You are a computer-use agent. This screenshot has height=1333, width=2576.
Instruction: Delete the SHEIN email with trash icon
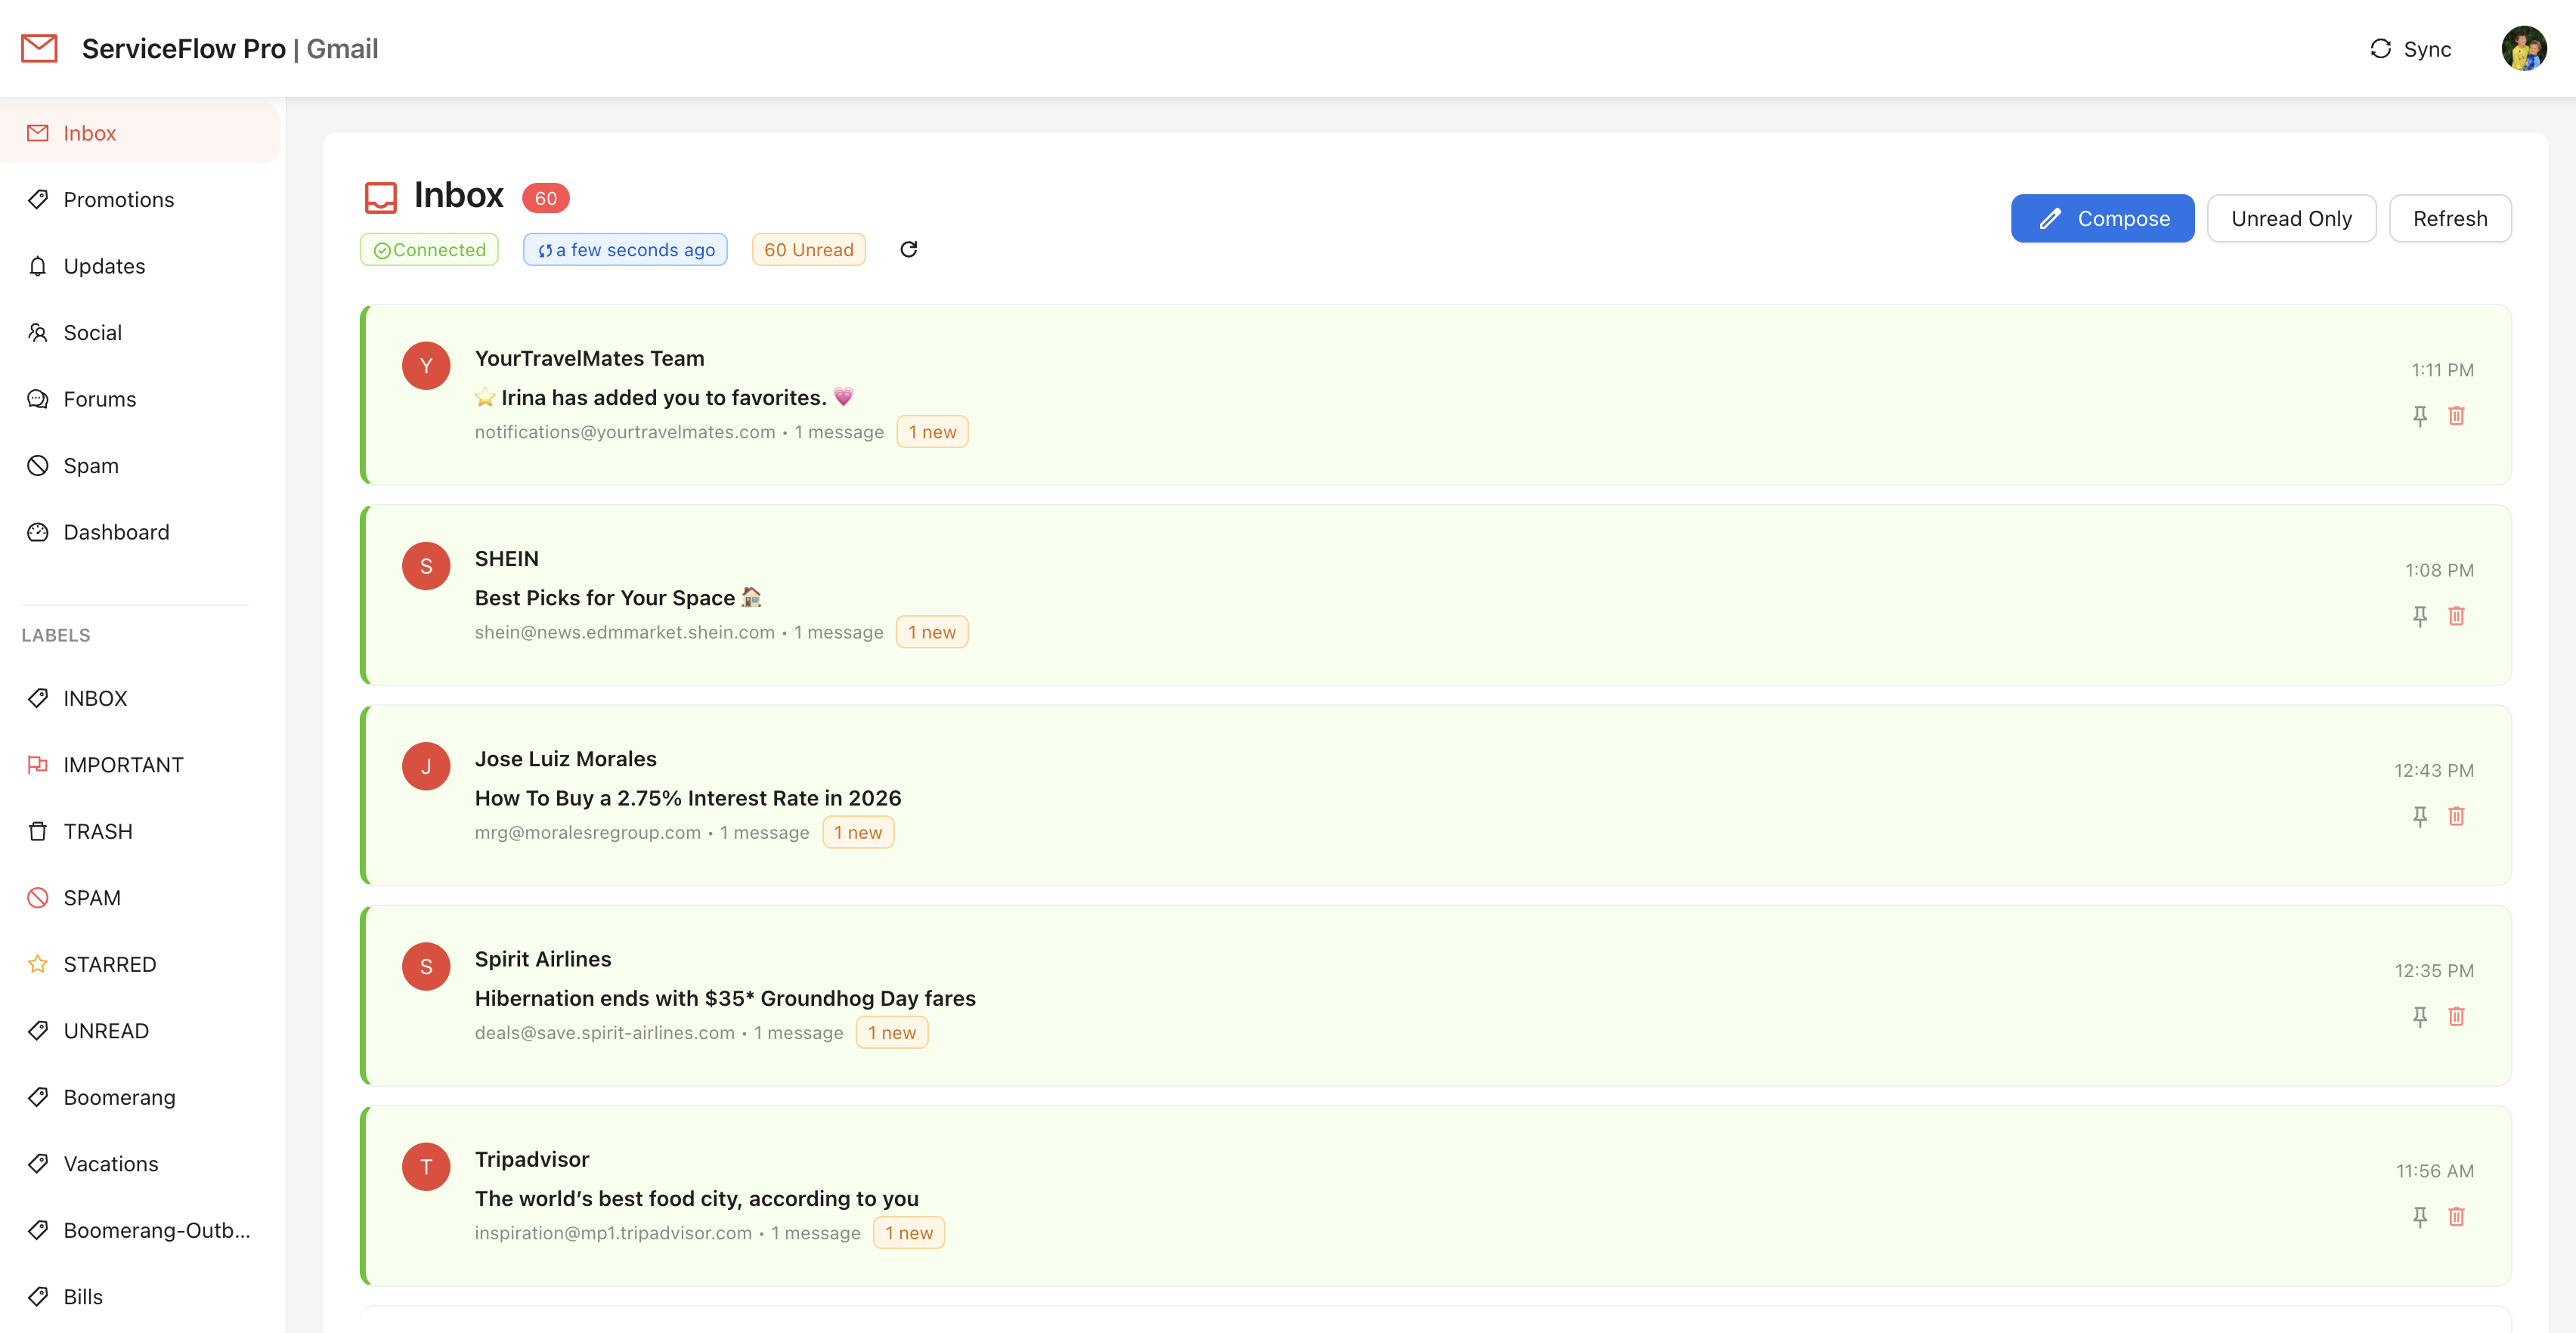(2456, 616)
